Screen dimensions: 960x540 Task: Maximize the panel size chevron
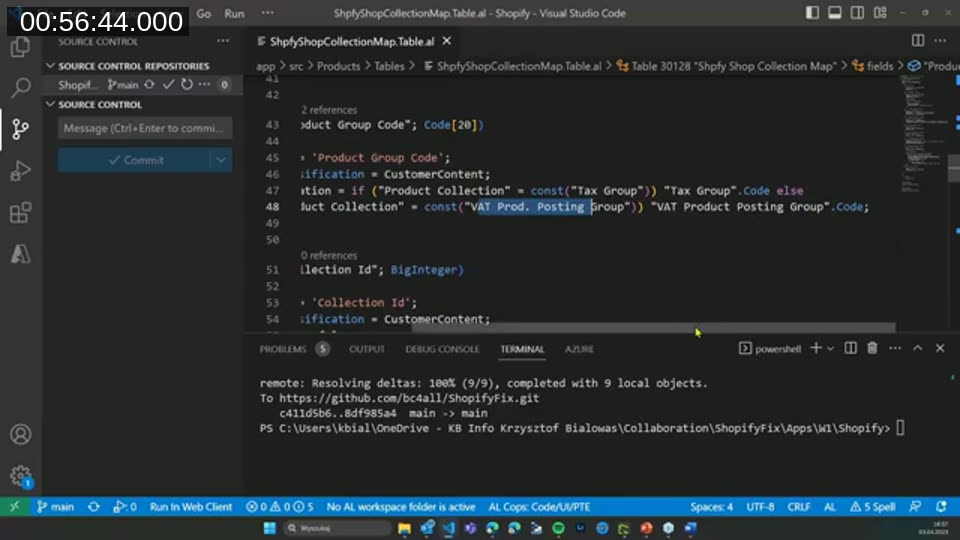[x=918, y=348]
